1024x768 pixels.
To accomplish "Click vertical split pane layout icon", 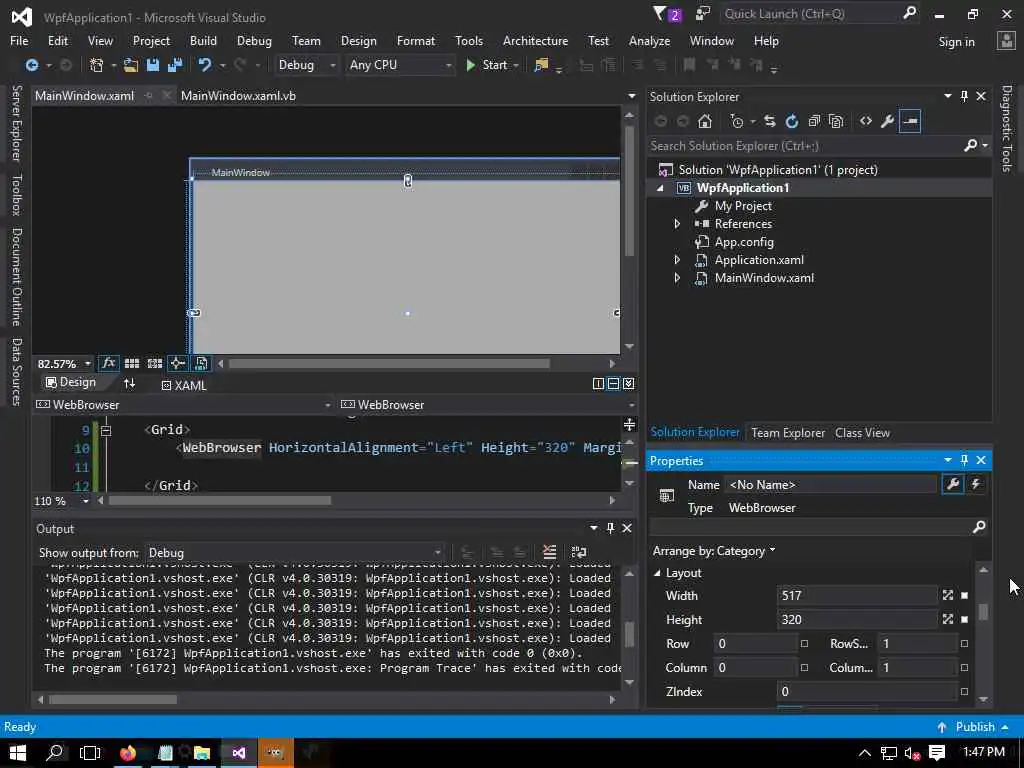I will [598, 383].
